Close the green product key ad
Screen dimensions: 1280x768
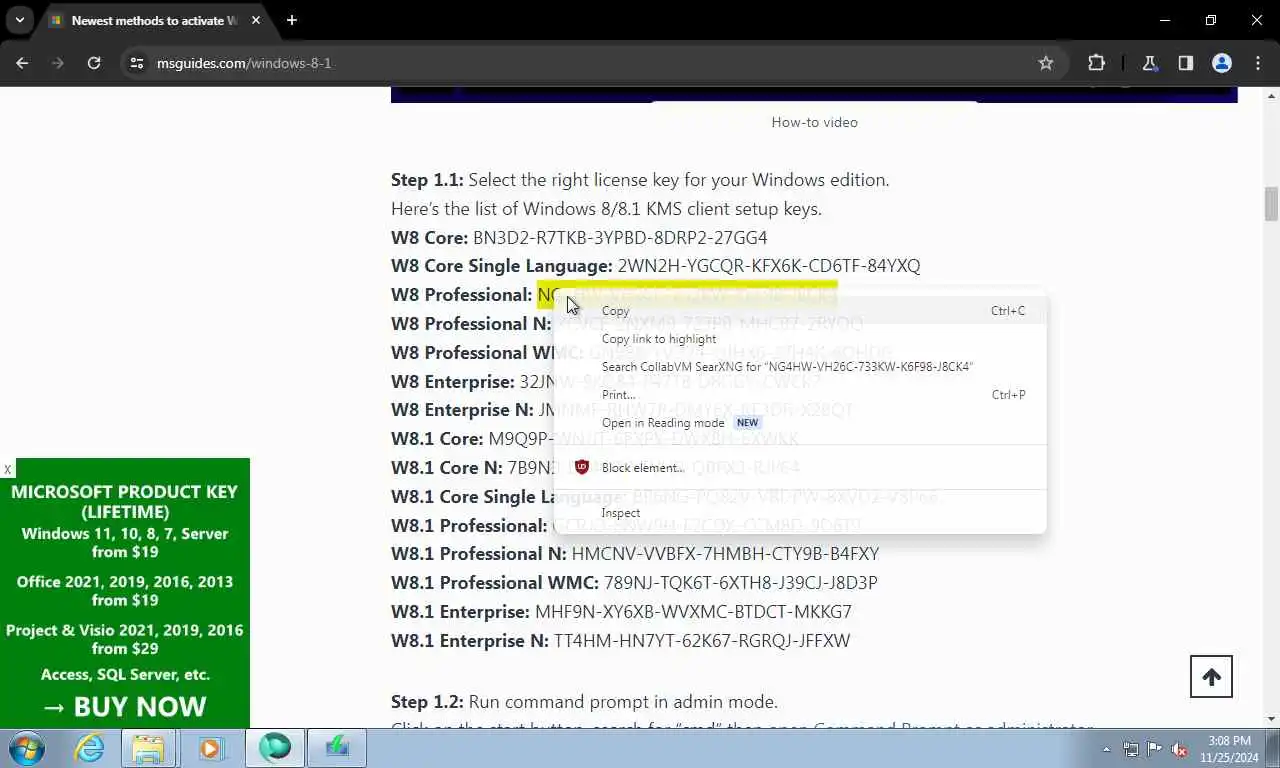(x=7, y=469)
